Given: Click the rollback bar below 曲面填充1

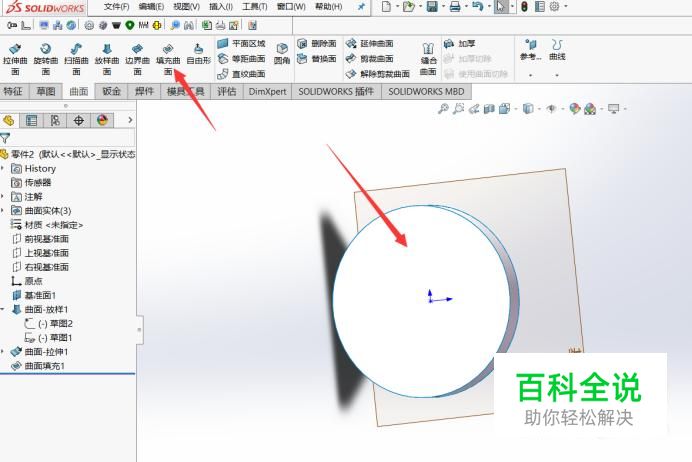Looking at the screenshot, I should click(68, 374).
